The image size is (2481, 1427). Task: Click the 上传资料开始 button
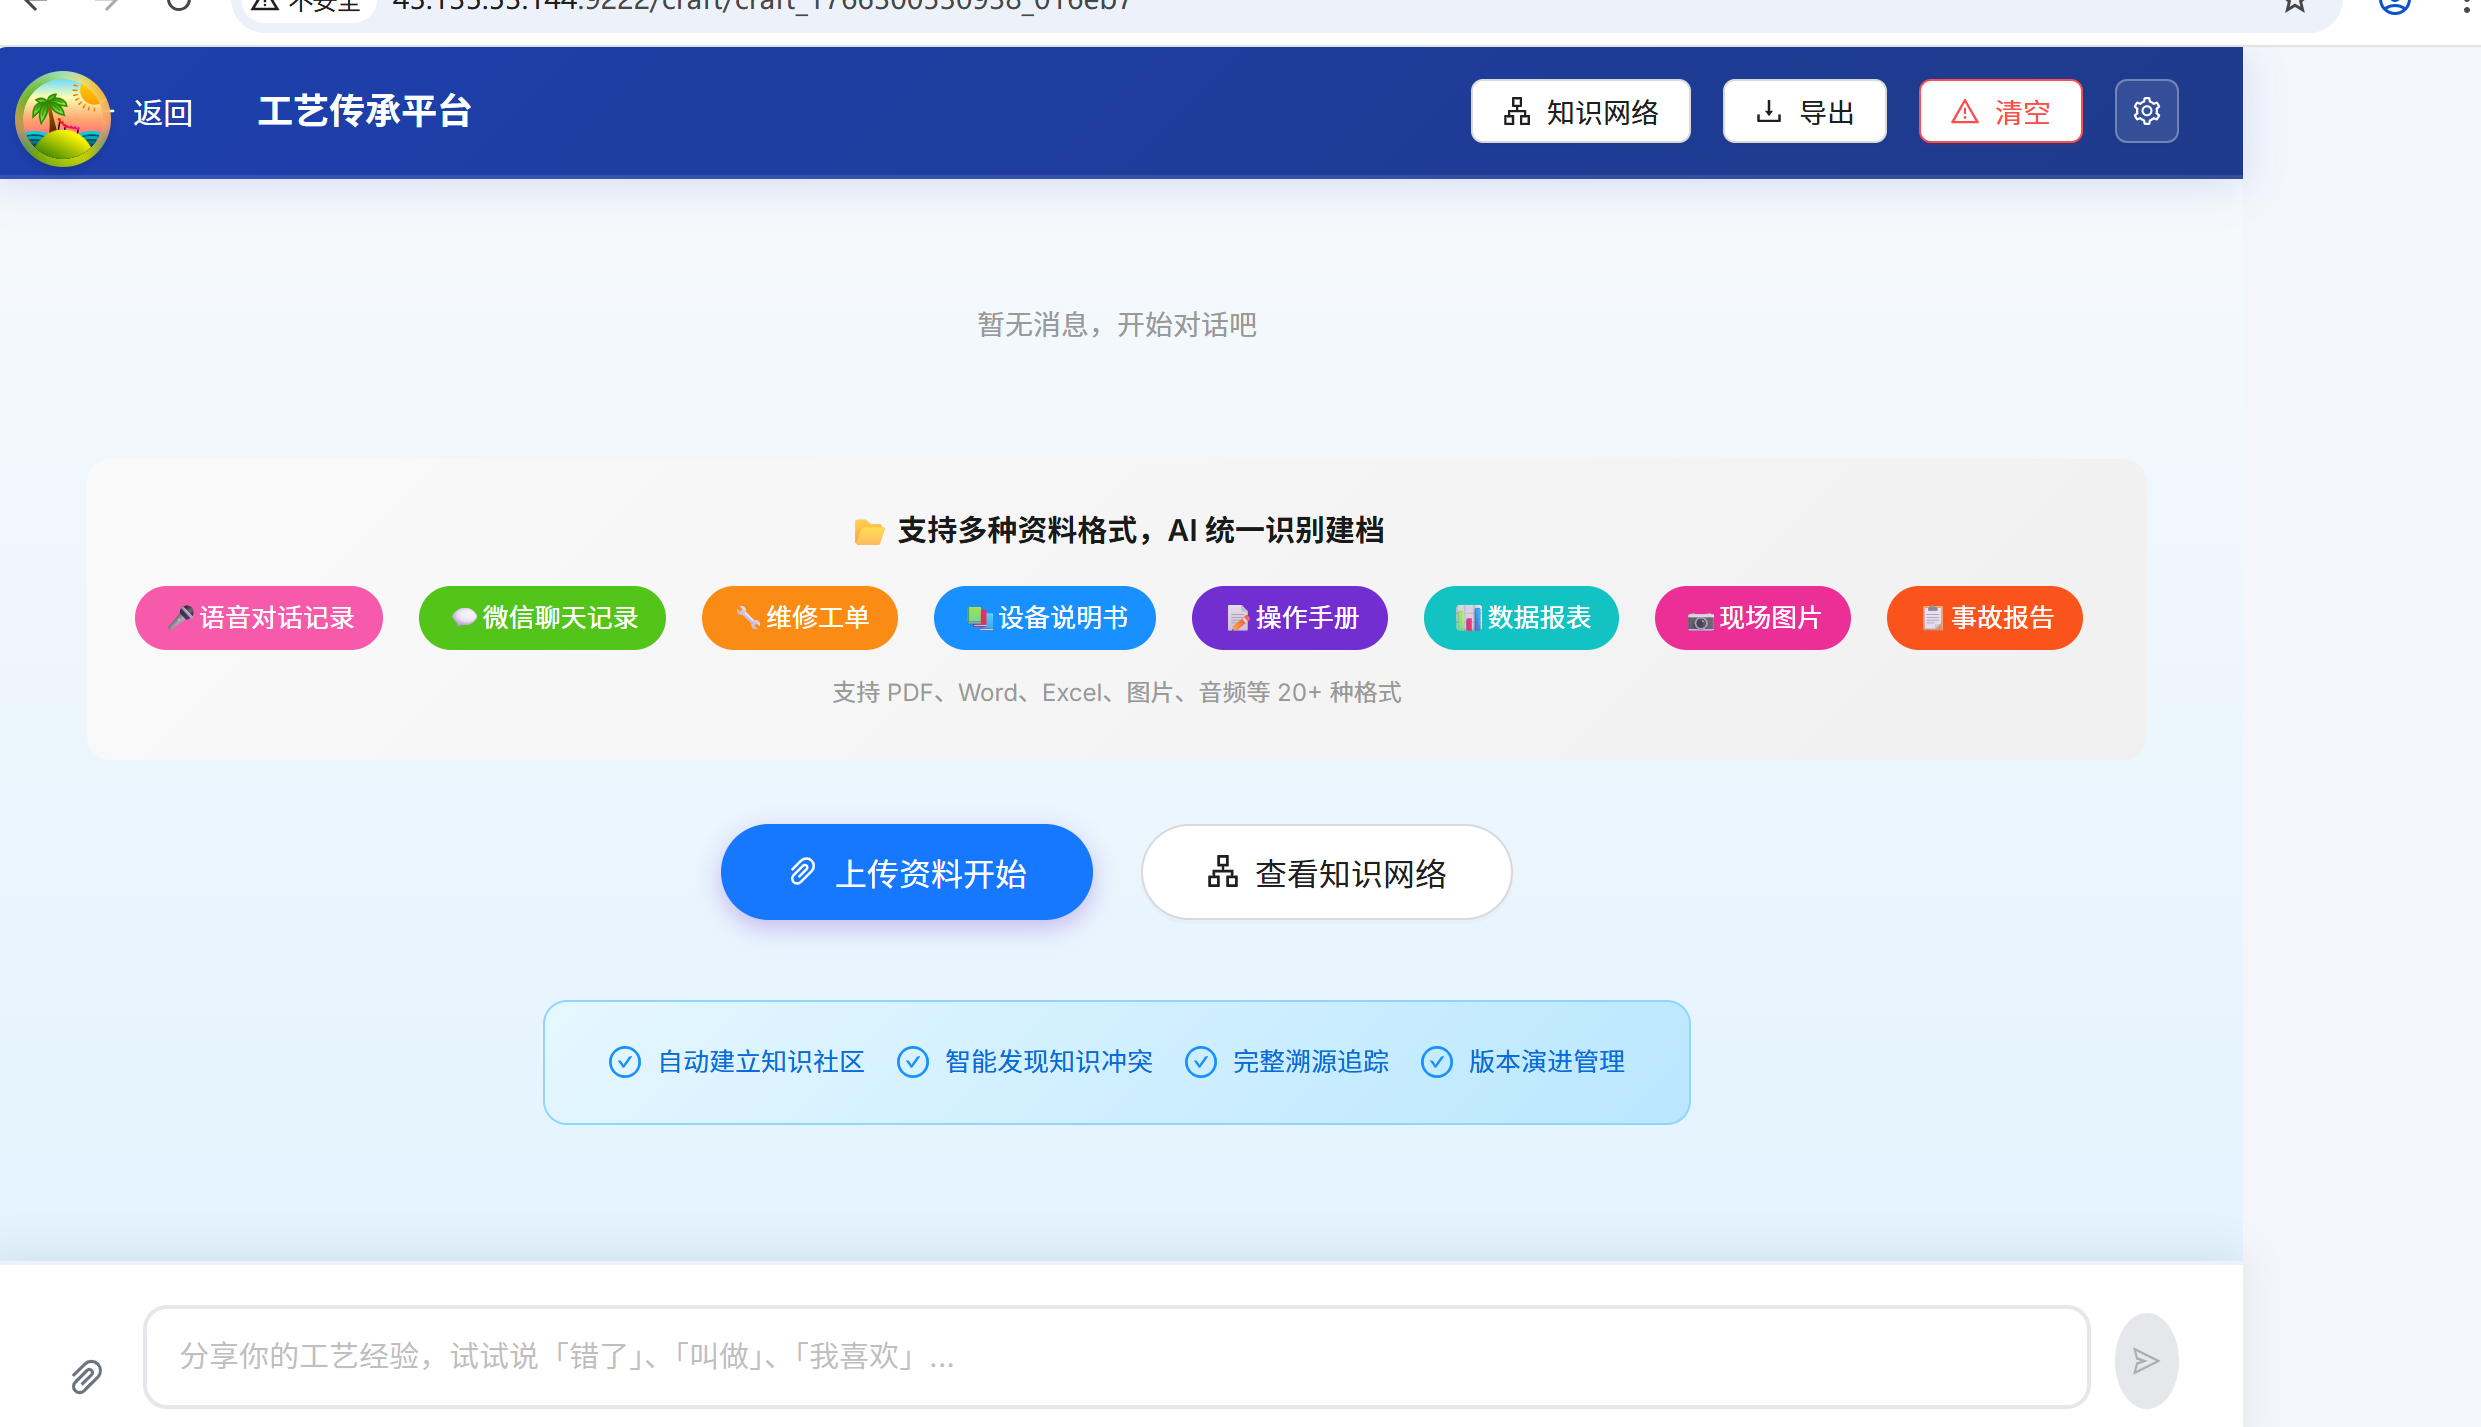click(x=906, y=871)
